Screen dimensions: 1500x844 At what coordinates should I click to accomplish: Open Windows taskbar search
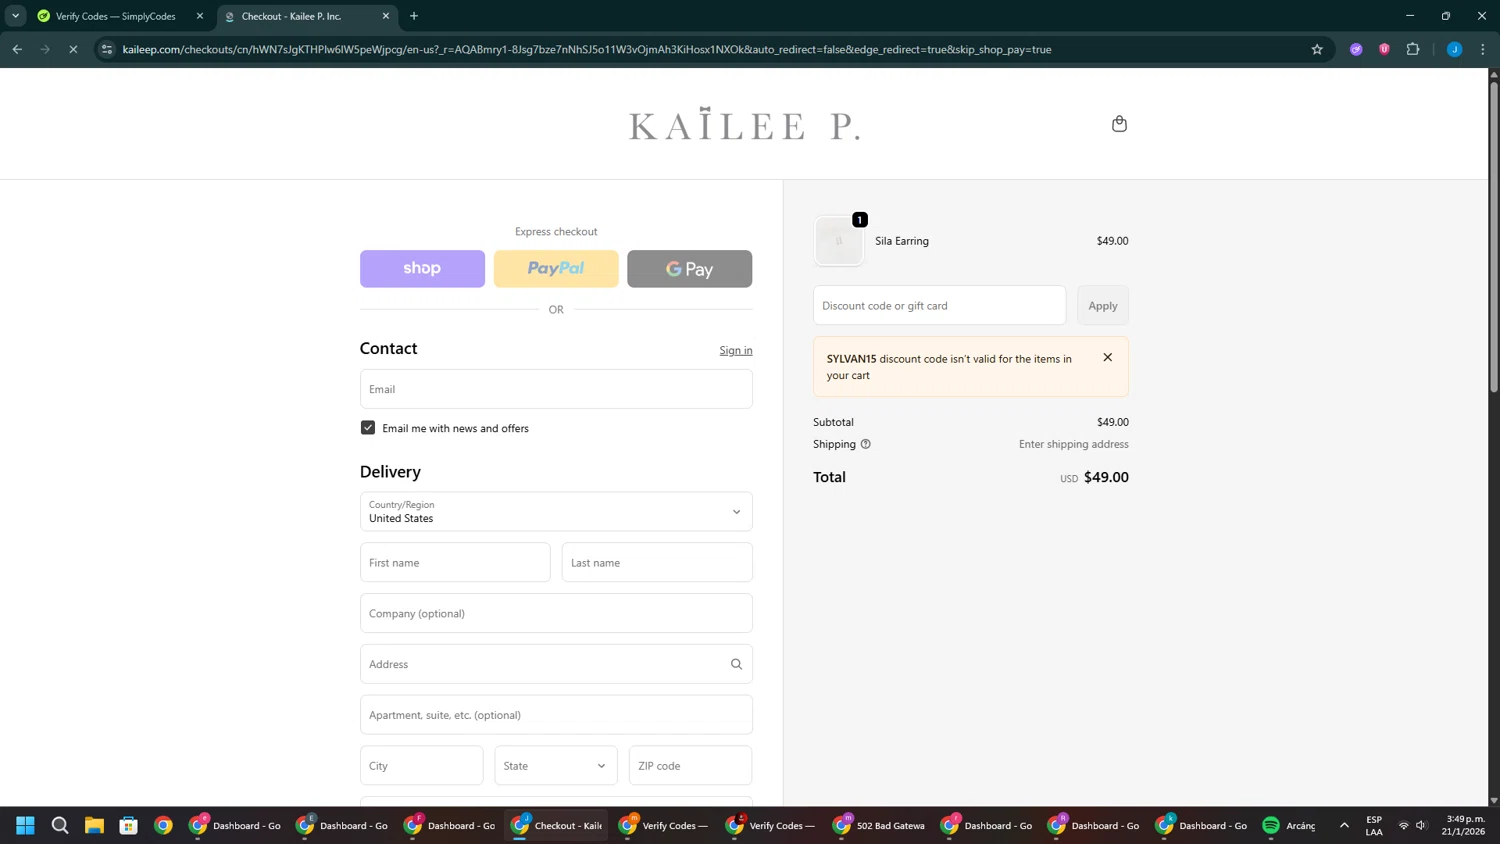coord(60,825)
